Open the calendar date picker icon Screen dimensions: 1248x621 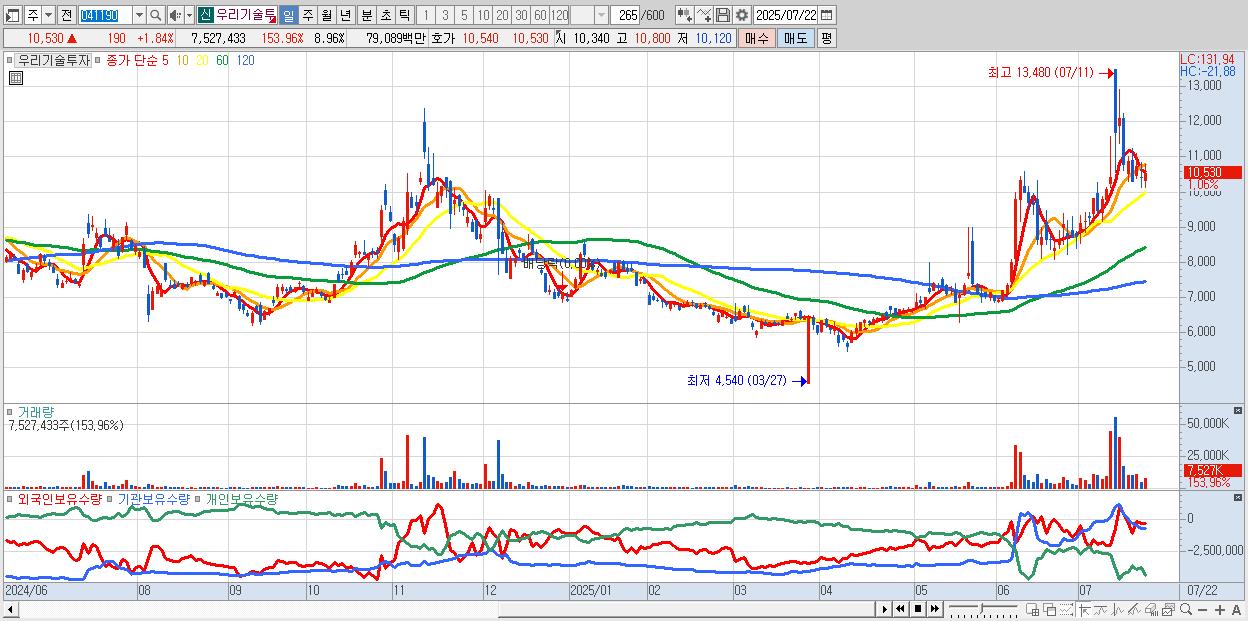pos(826,15)
